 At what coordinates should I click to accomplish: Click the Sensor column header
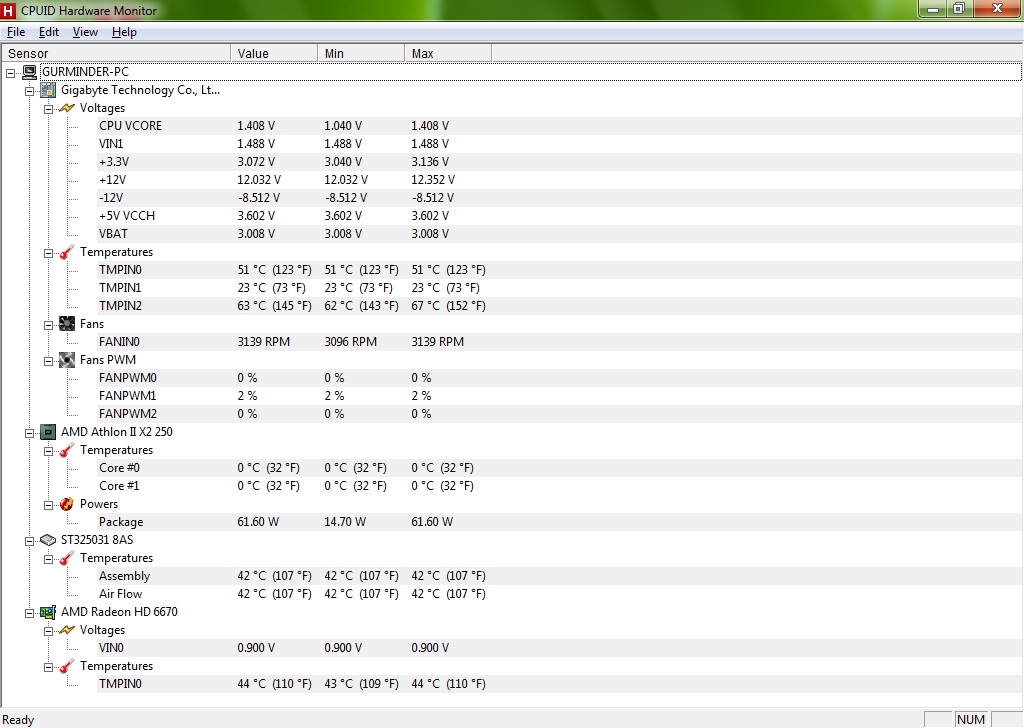click(x=116, y=54)
